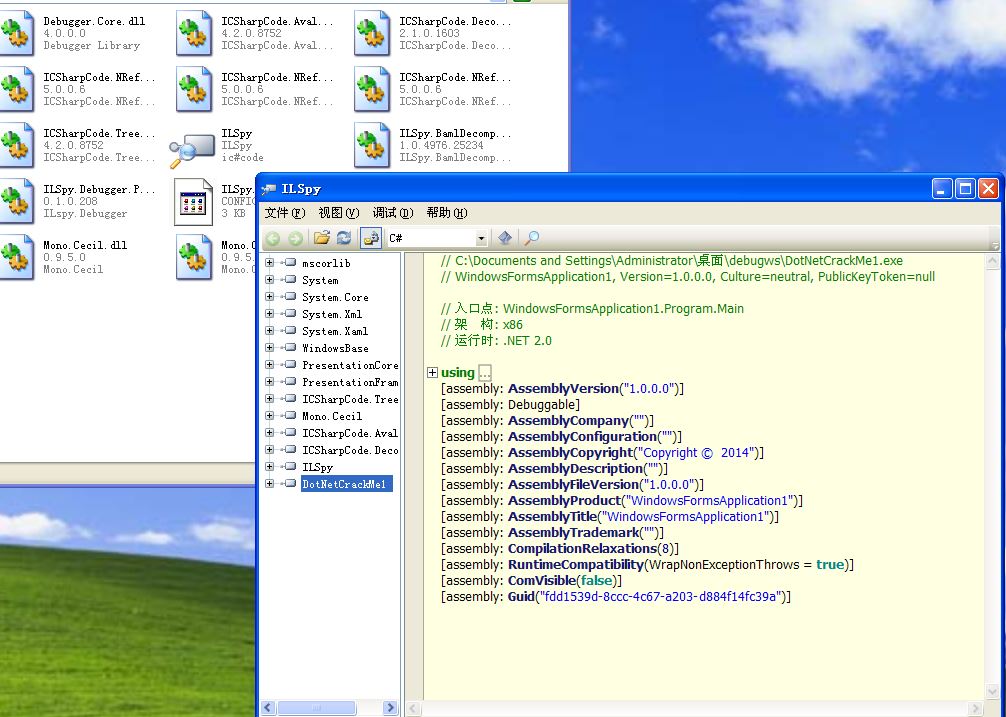Image resolution: width=1006 pixels, height=717 pixels.
Task: Select the ILSpy executable icon in Explorer
Action: pos(192,149)
